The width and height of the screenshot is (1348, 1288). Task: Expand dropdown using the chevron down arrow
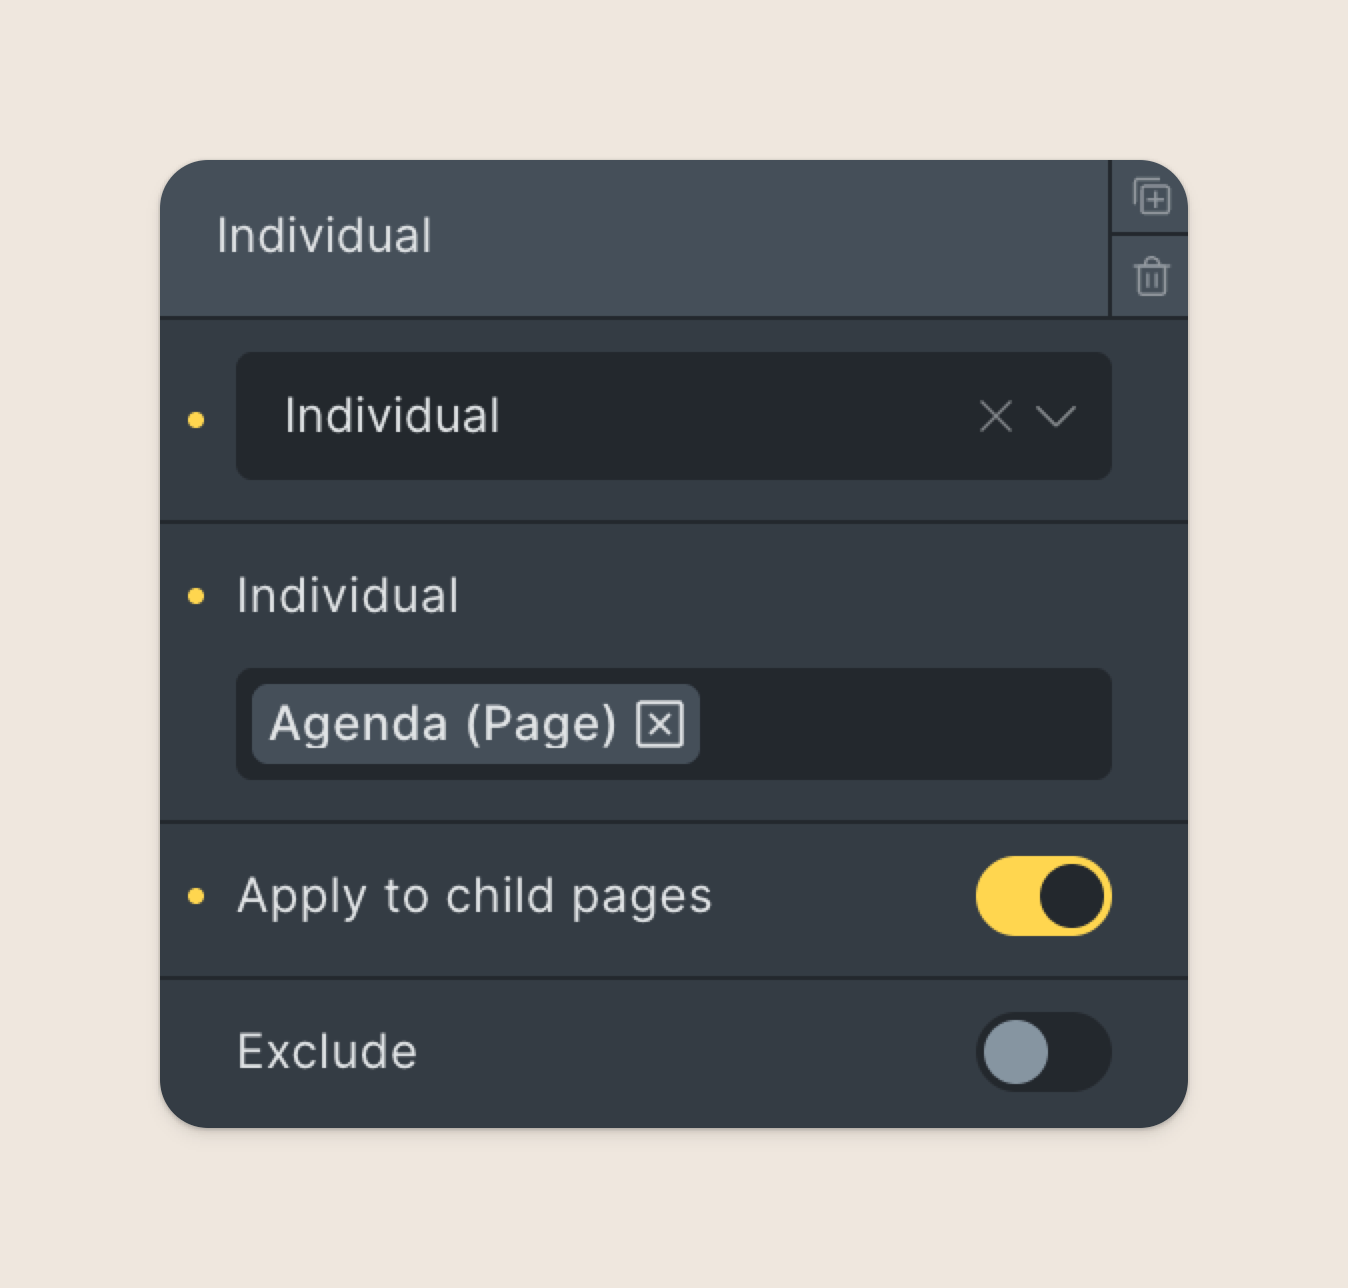[x=1056, y=416]
